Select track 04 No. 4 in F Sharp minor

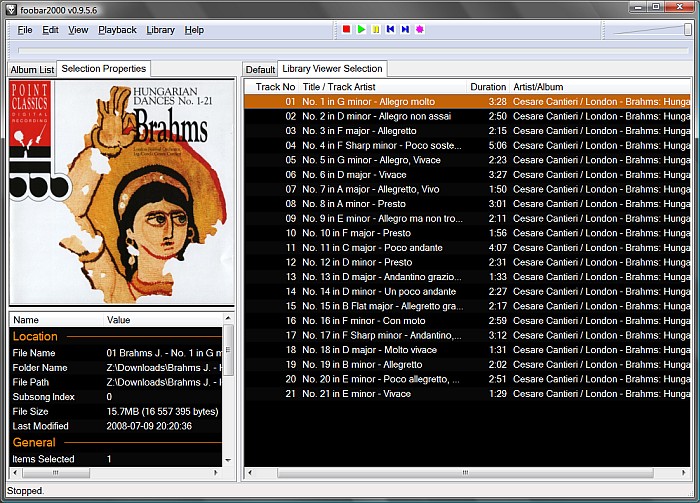pos(467,145)
